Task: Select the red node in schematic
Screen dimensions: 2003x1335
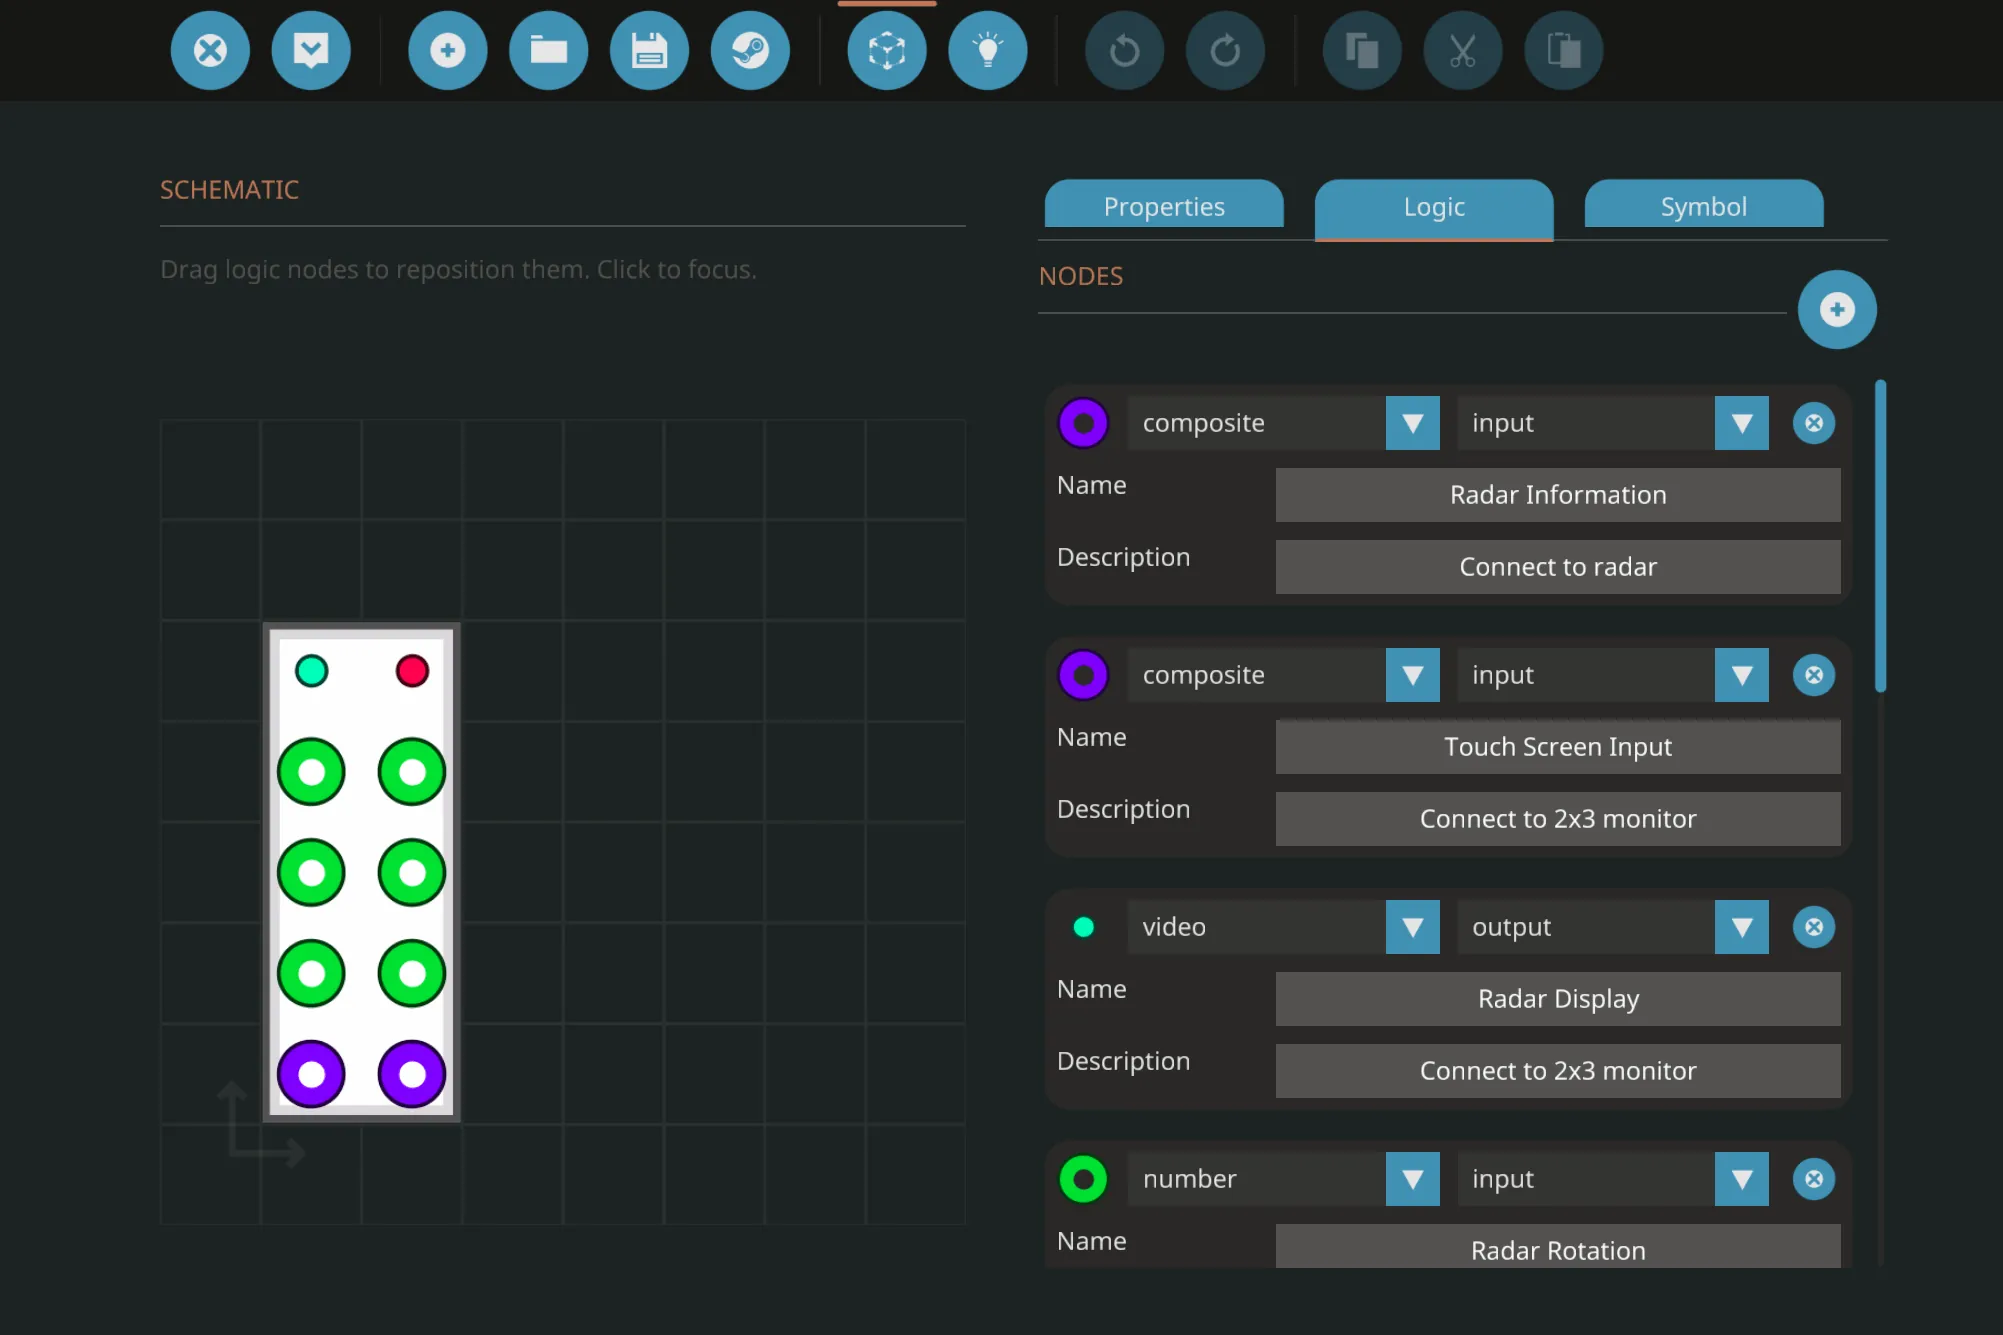Action: (x=412, y=671)
